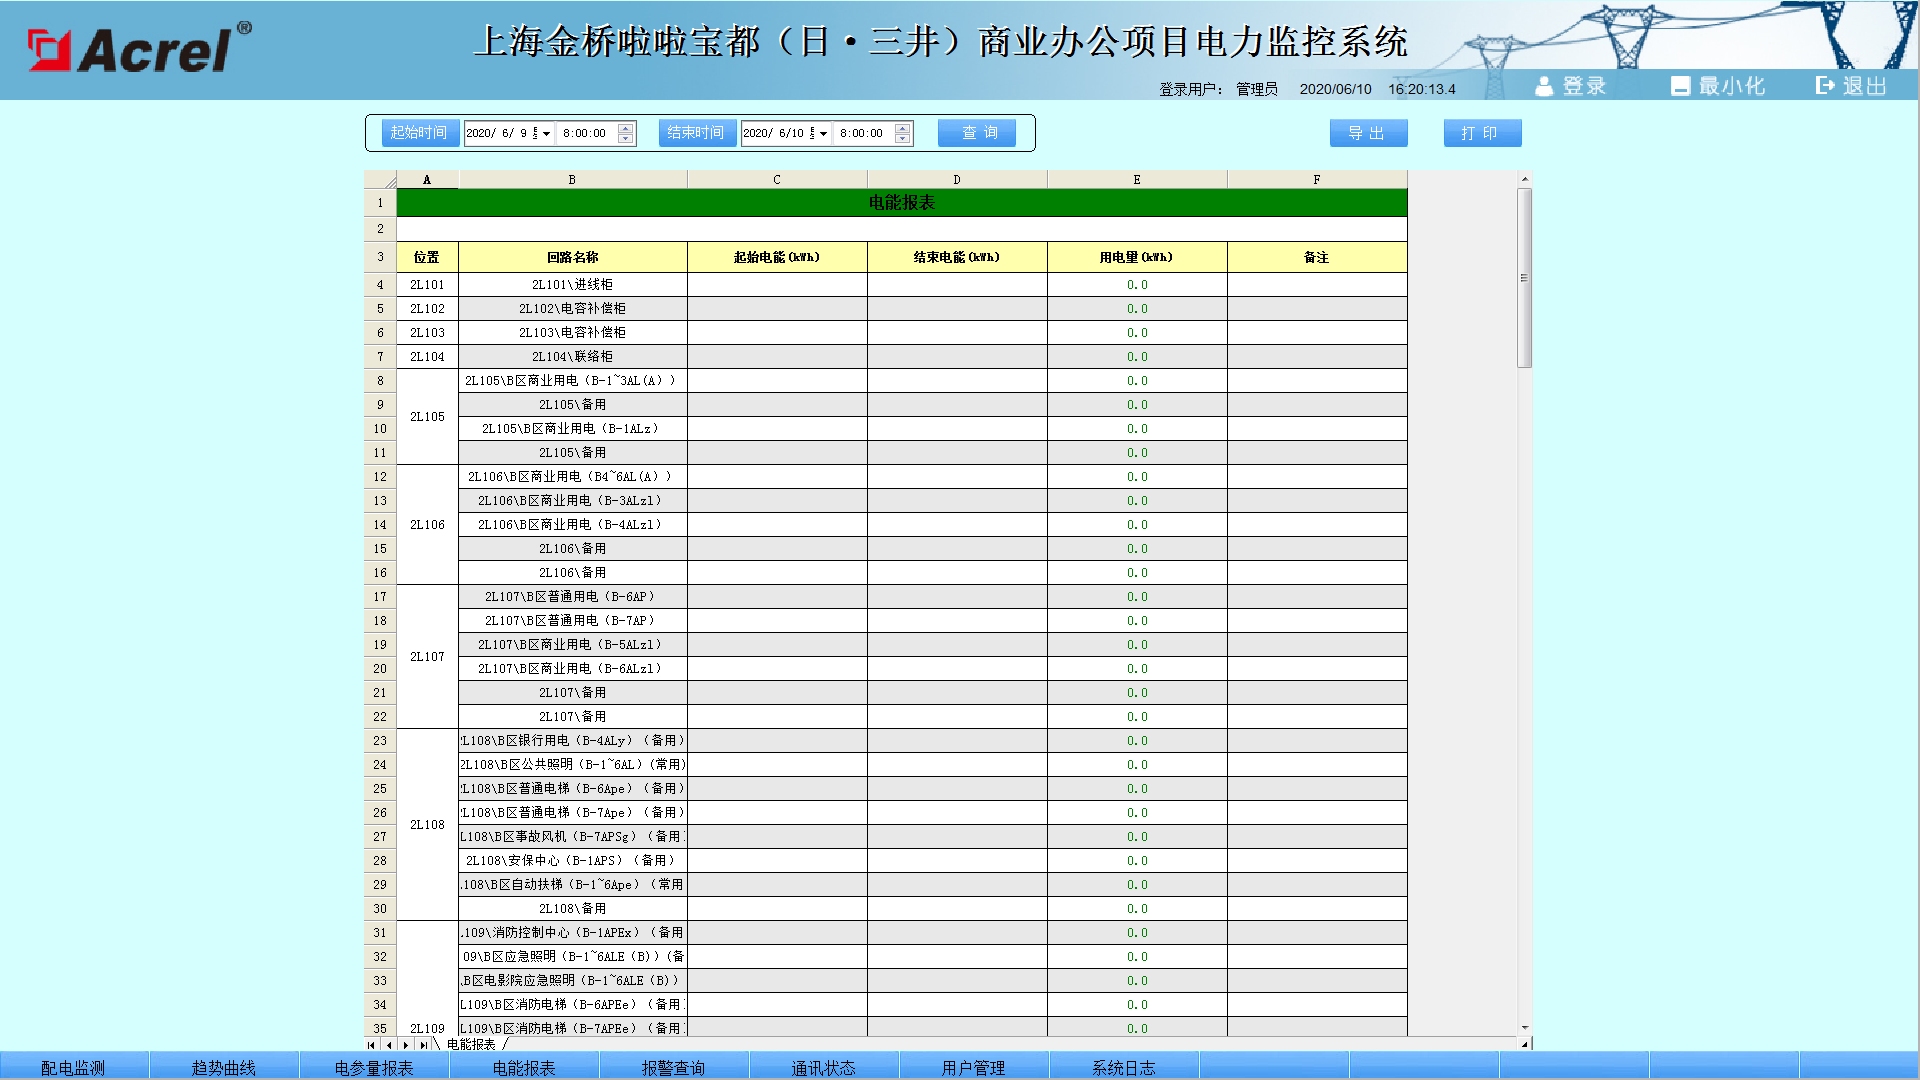Viewport: 1920px width, 1080px height.
Task: Click the 导出 export button
Action: 1369,133
